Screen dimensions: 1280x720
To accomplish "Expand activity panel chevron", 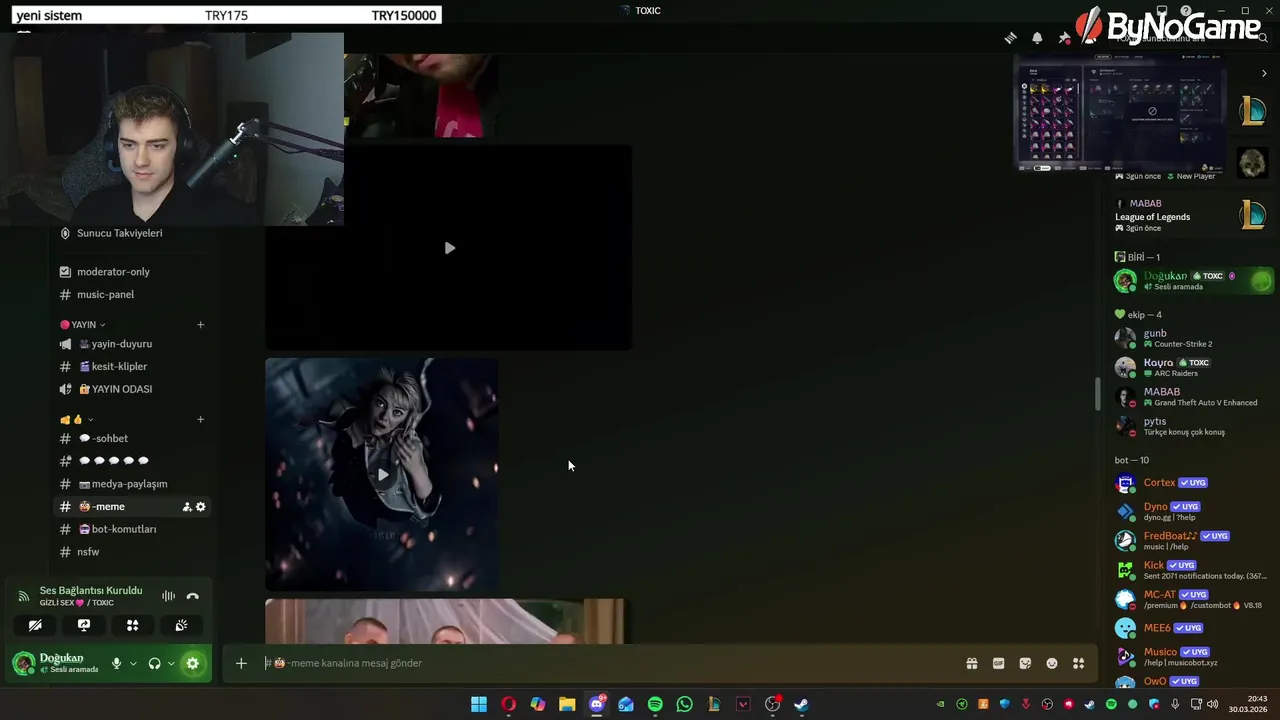I will (1264, 73).
